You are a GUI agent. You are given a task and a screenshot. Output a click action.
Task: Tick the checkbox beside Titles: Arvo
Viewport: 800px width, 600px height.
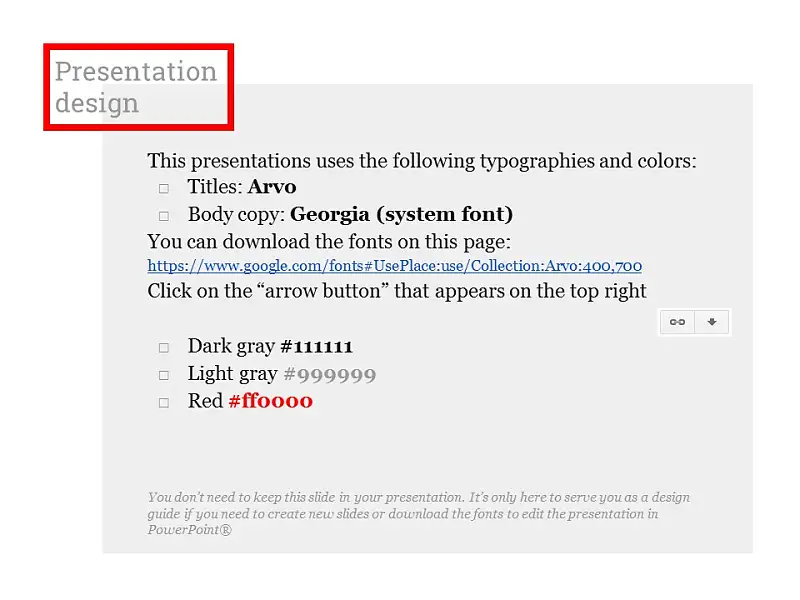pyautogui.click(x=164, y=189)
